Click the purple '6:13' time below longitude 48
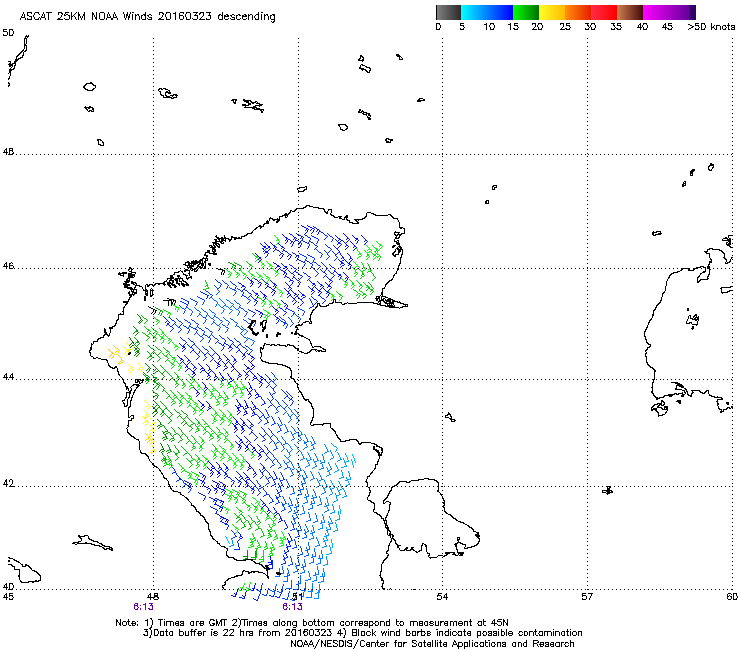This screenshot has height=650, width=740. click(x=143, y=607)
